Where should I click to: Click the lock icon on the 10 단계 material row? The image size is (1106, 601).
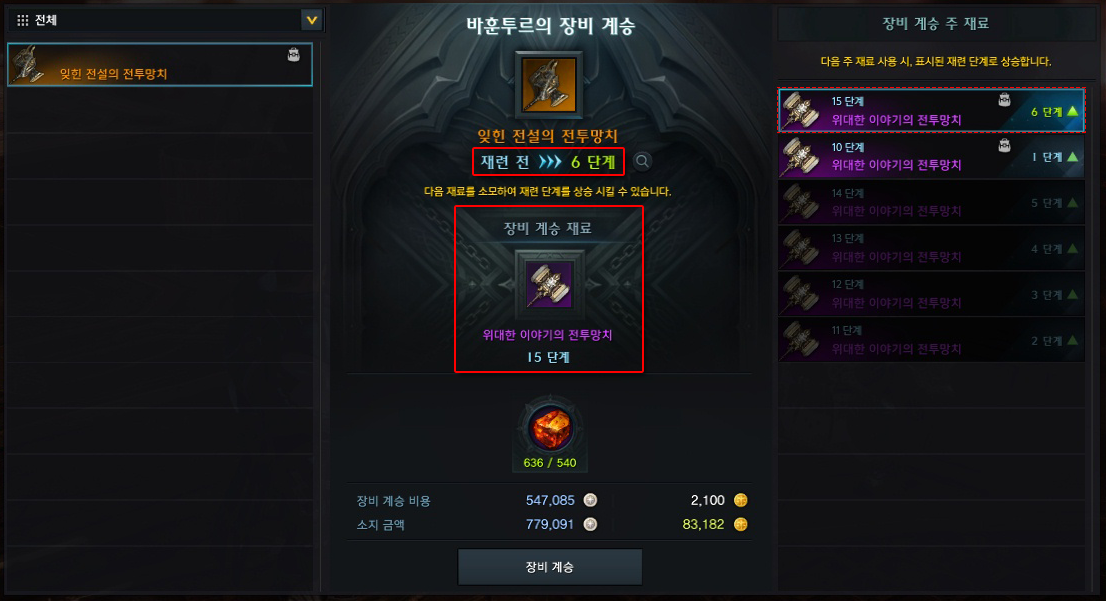point(1004,146)
